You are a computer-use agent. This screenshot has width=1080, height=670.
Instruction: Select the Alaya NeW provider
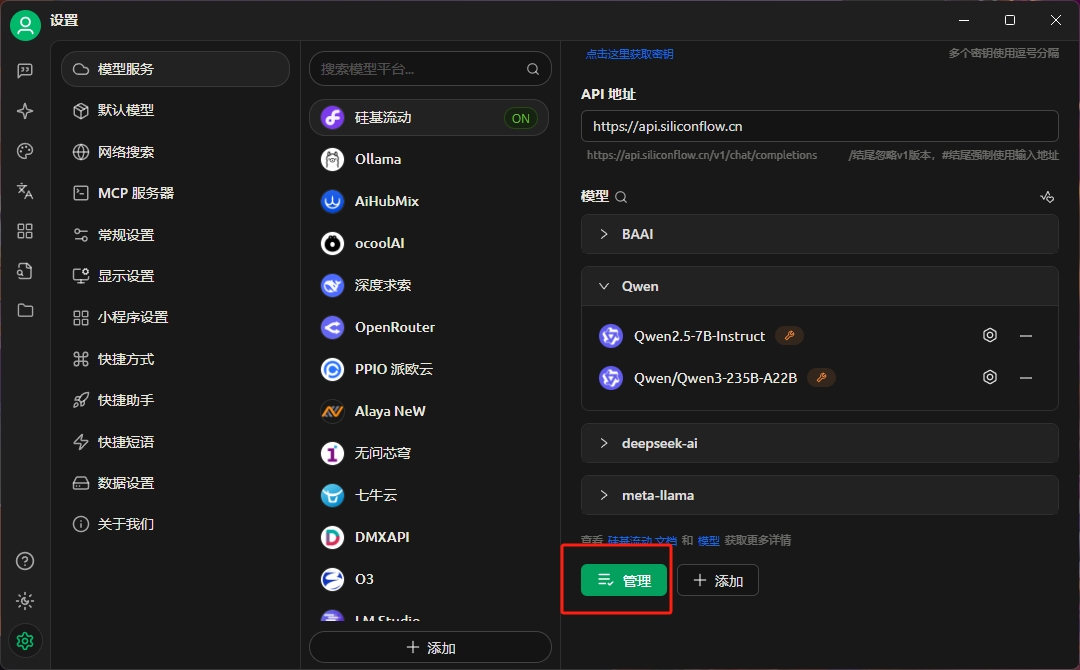point(429,411)
